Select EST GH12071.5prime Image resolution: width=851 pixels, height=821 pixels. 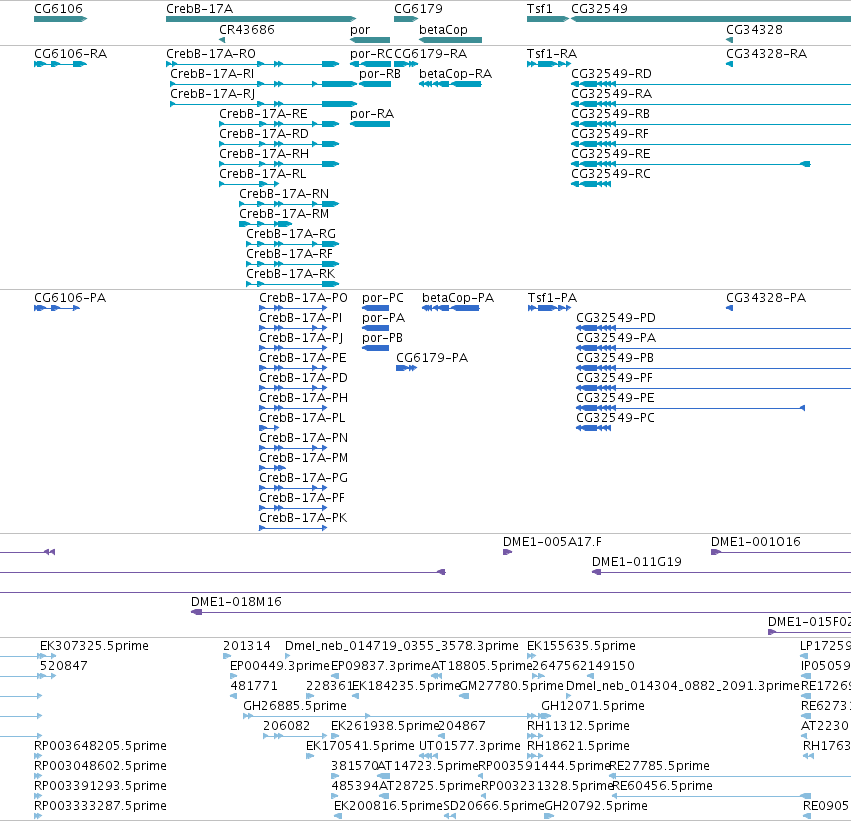(x=593, y=706)
